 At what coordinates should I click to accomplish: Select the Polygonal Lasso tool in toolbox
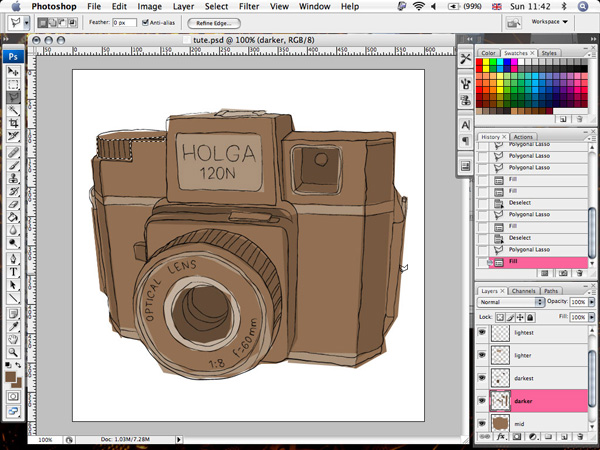pyautogui.click(x=13, y=97)
